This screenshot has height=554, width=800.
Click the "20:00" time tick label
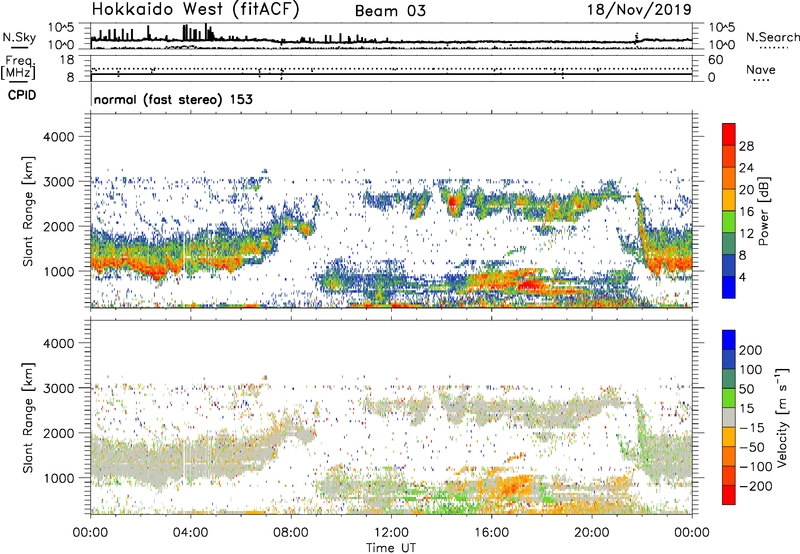(x=591, y=533)
